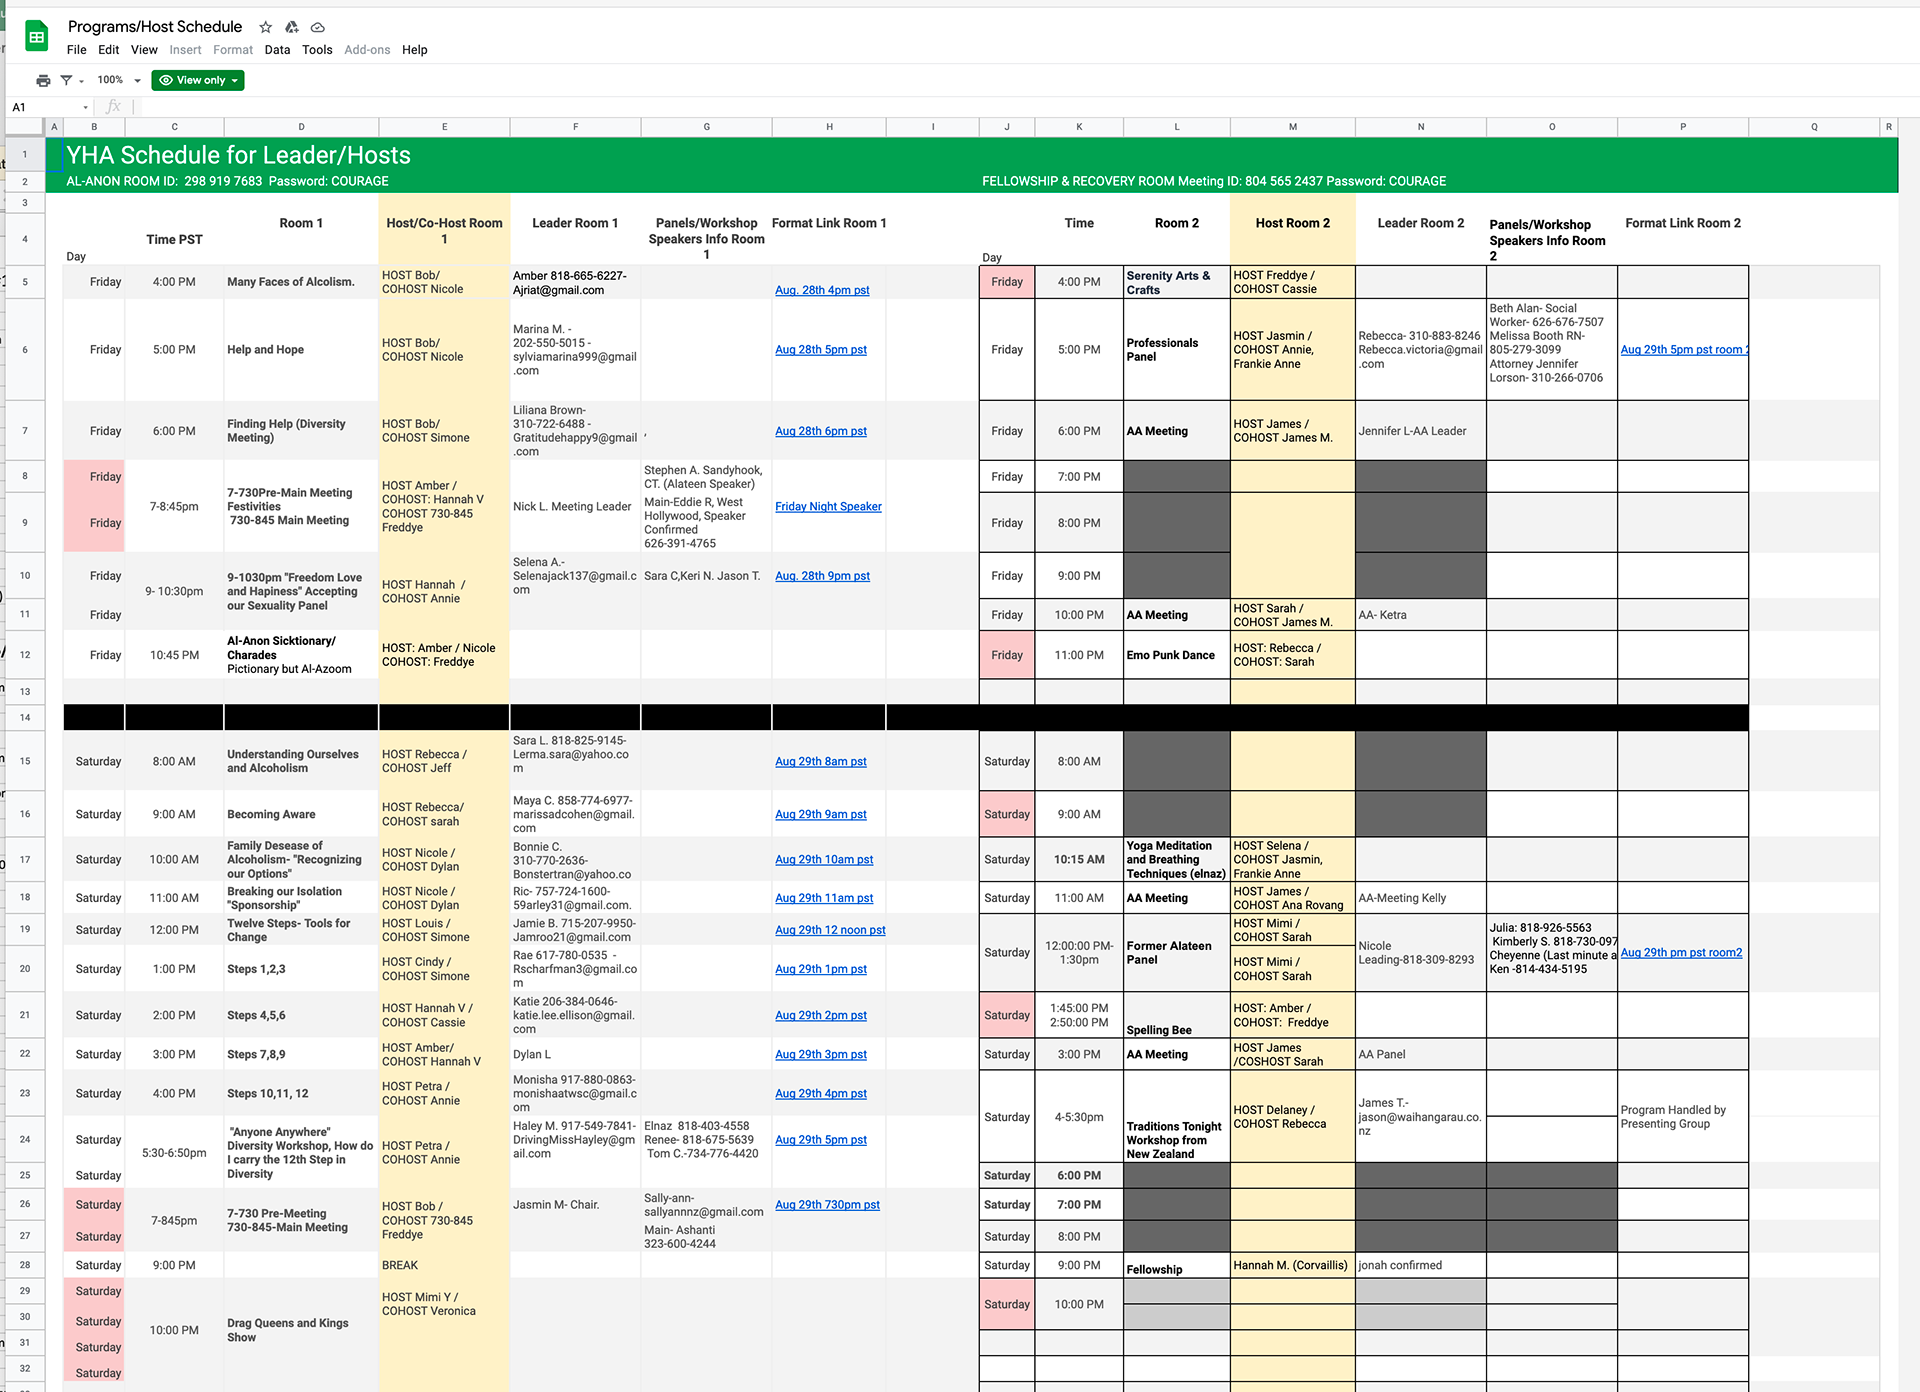Open the Aug 29th 10am pst link
The height and width of the screenshot is (1392, 1920).
pos(824,860)
